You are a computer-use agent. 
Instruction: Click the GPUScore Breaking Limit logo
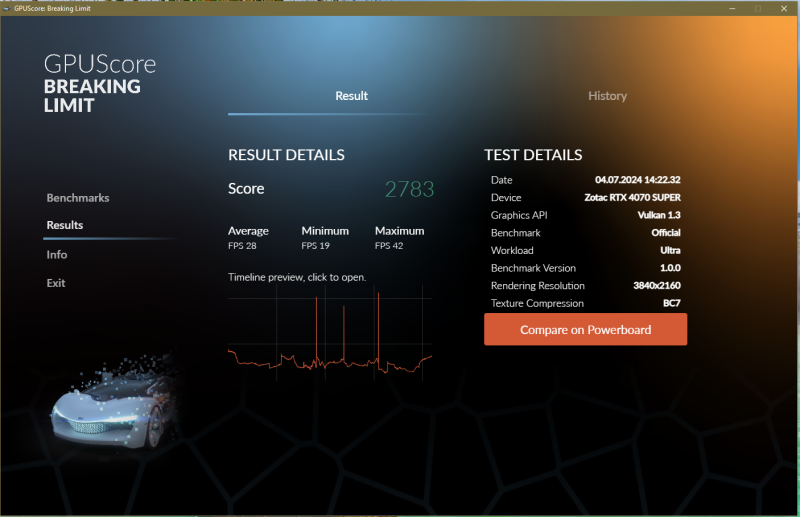tap(99, 84)
